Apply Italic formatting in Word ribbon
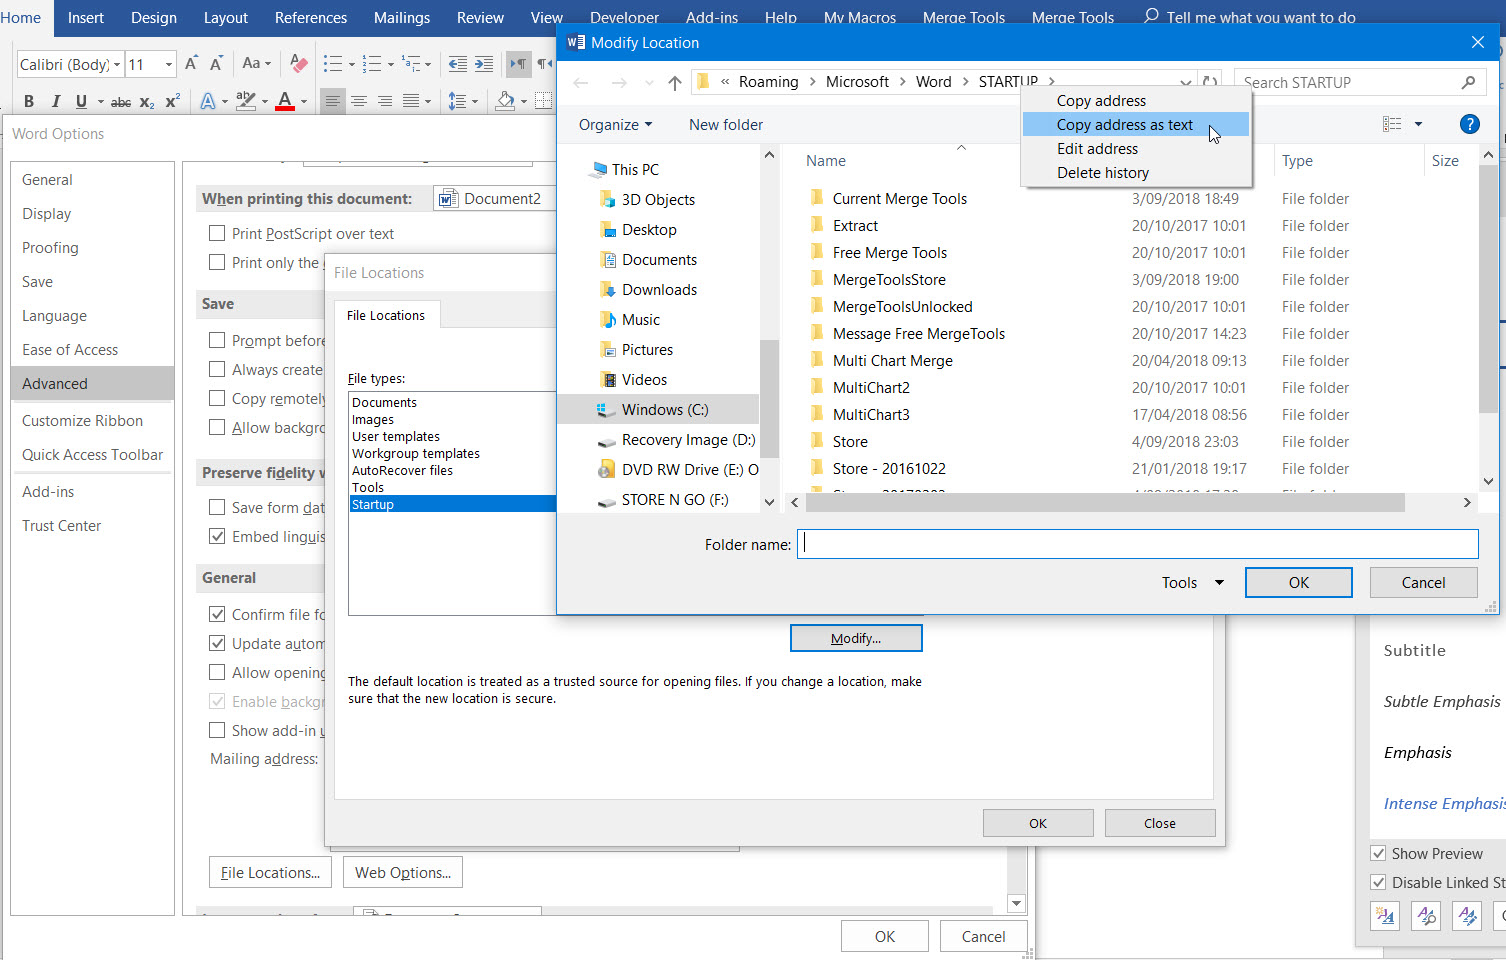Viewport: 1506px width, 960px height. tap(55, 101)
